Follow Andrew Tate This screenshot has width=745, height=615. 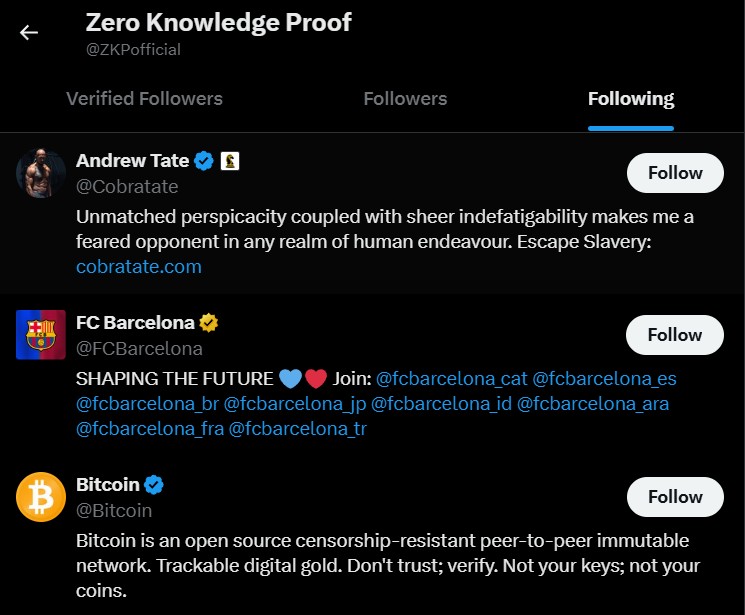click(675, 173)
